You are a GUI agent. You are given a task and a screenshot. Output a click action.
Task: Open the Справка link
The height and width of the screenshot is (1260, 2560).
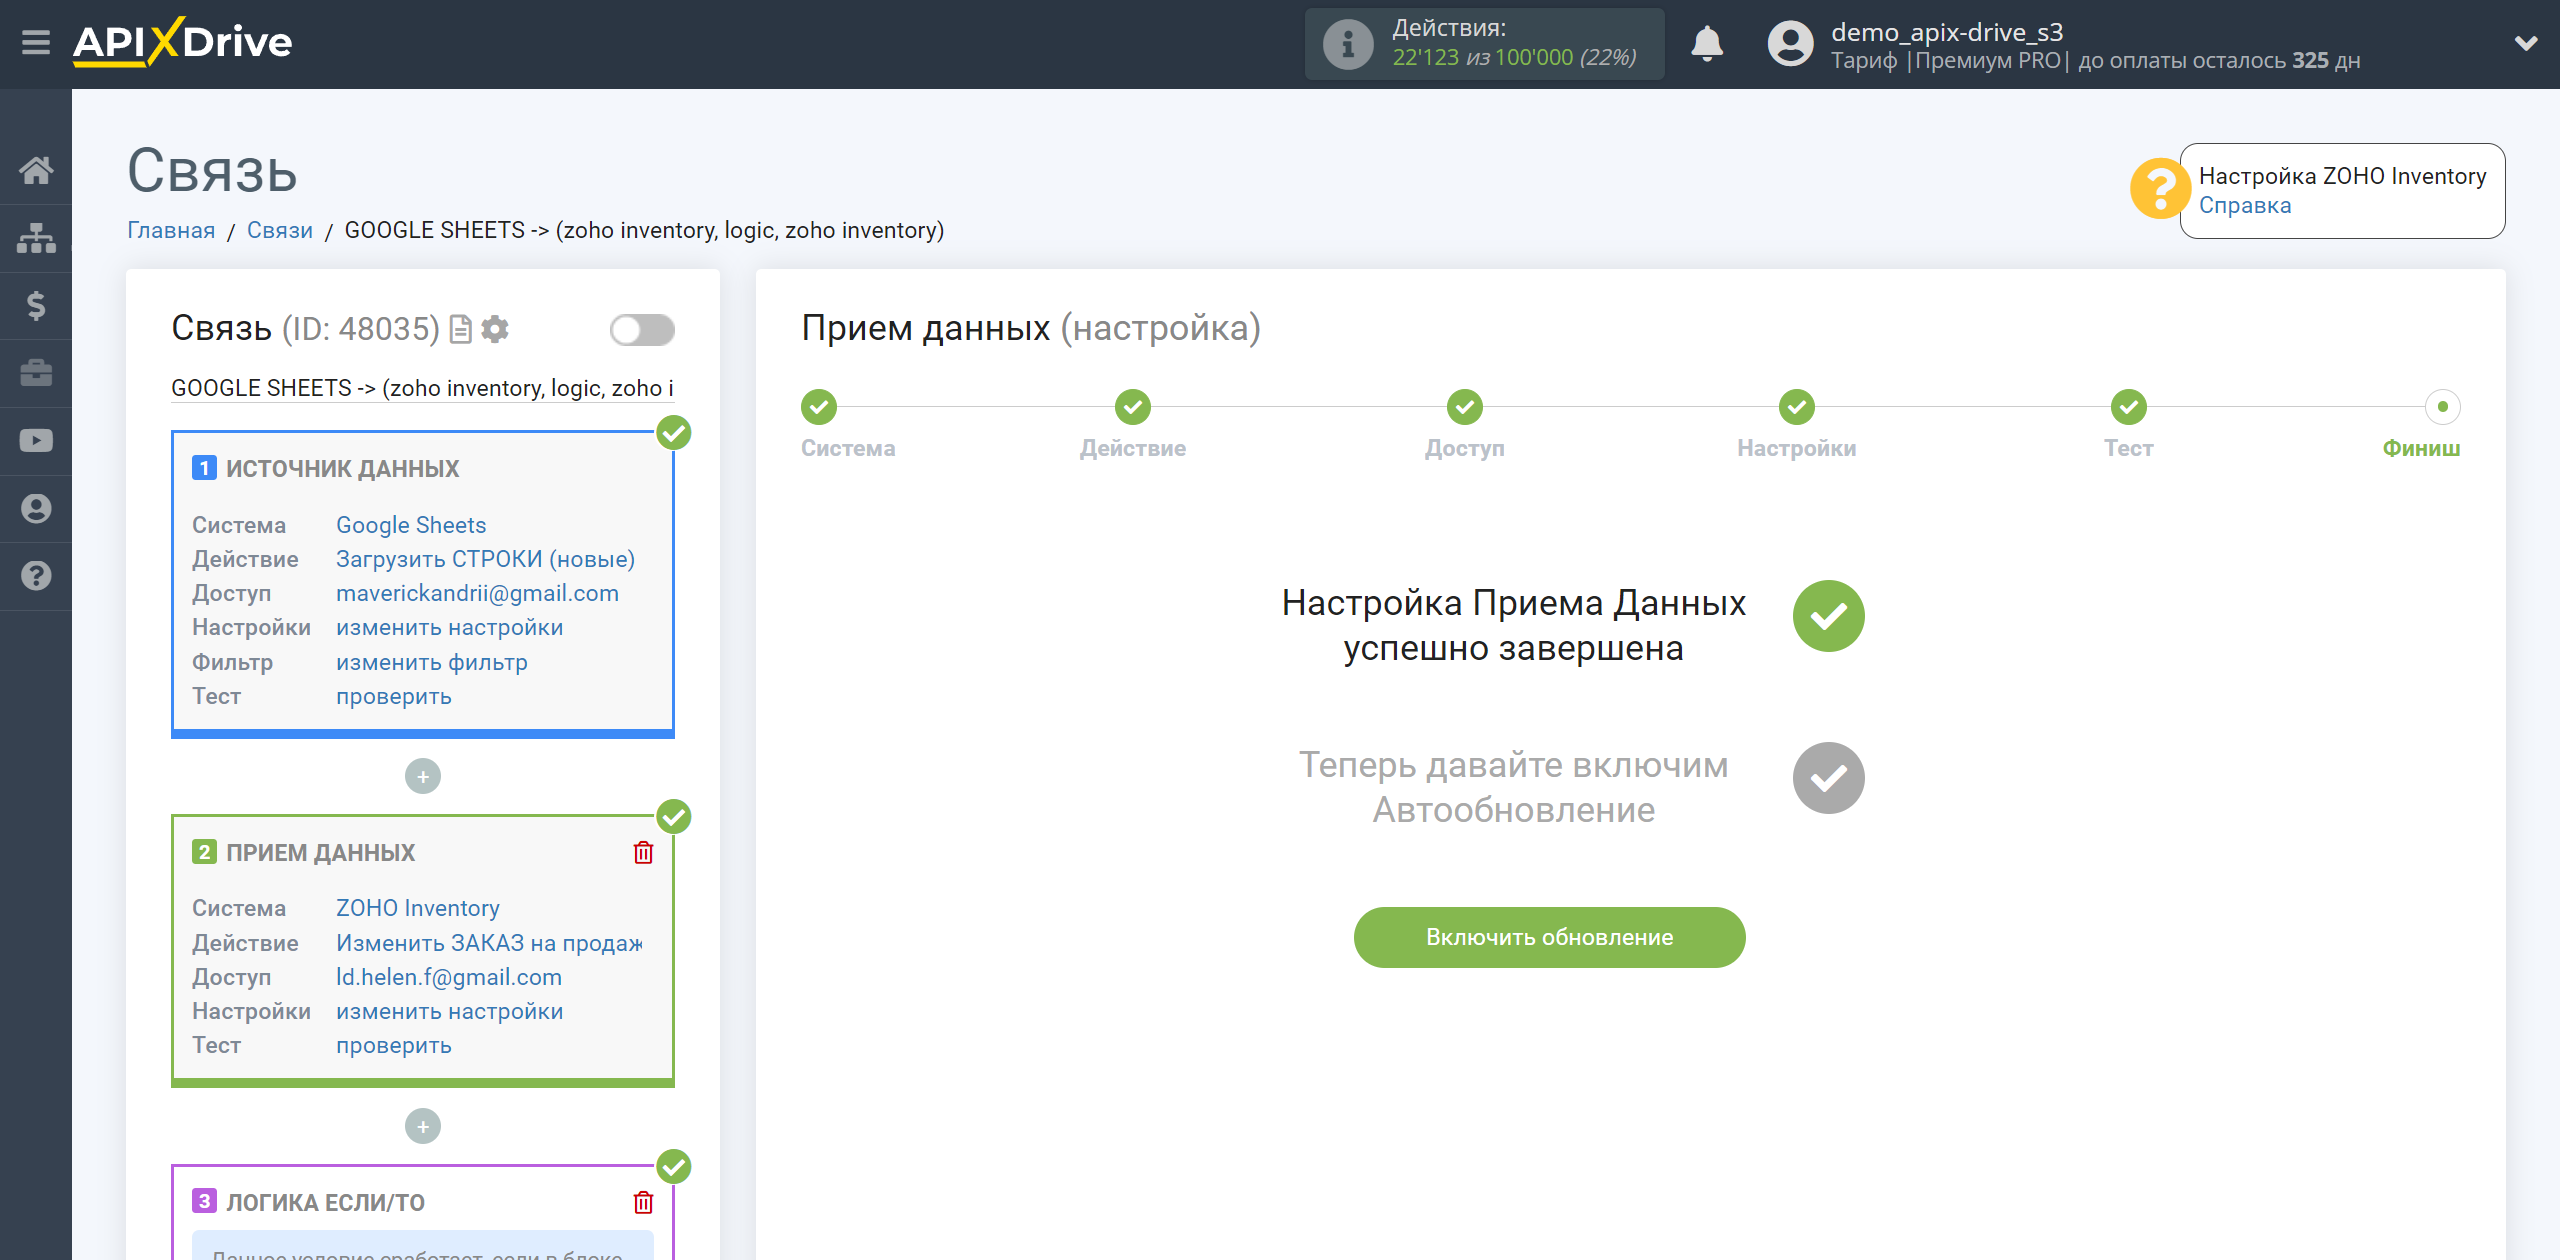pyautogui.click(x=2244, y=205)
